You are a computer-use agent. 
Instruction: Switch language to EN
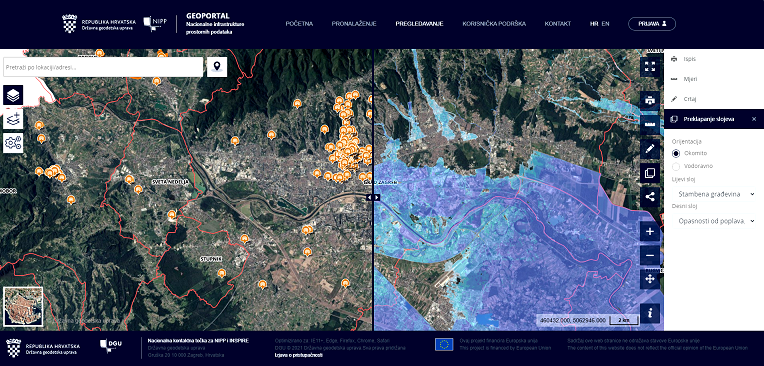[605, 23]
